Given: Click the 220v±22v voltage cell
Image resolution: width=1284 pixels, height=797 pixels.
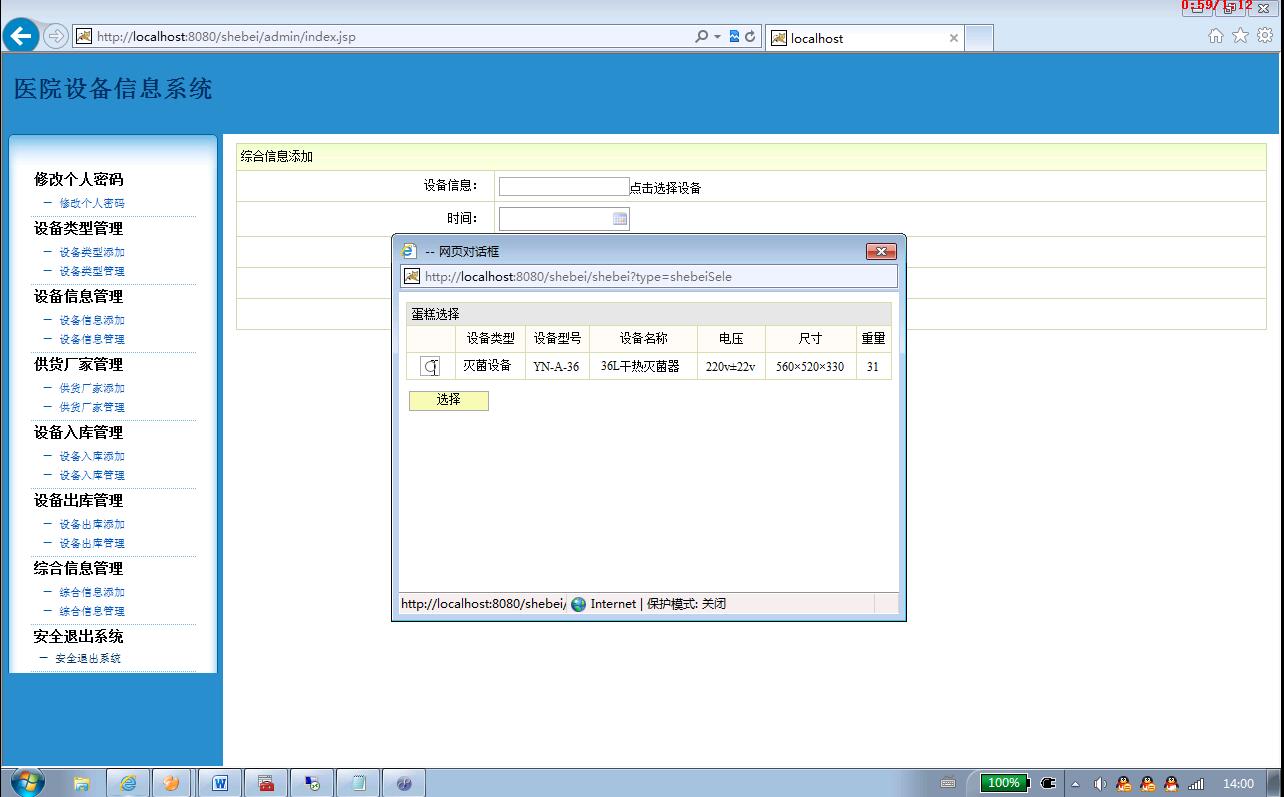Looking at the screenshot, I should click(x=730, y=367).
